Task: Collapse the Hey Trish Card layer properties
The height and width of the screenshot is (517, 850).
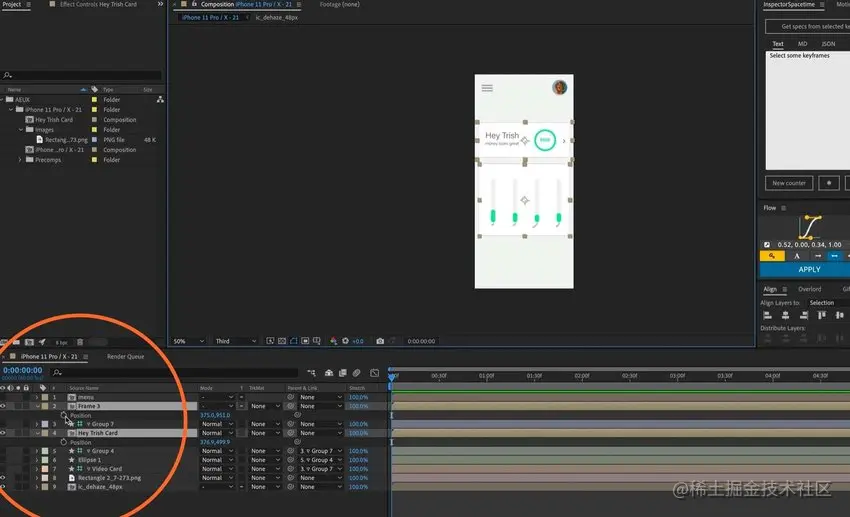Action: coord(37,433)
